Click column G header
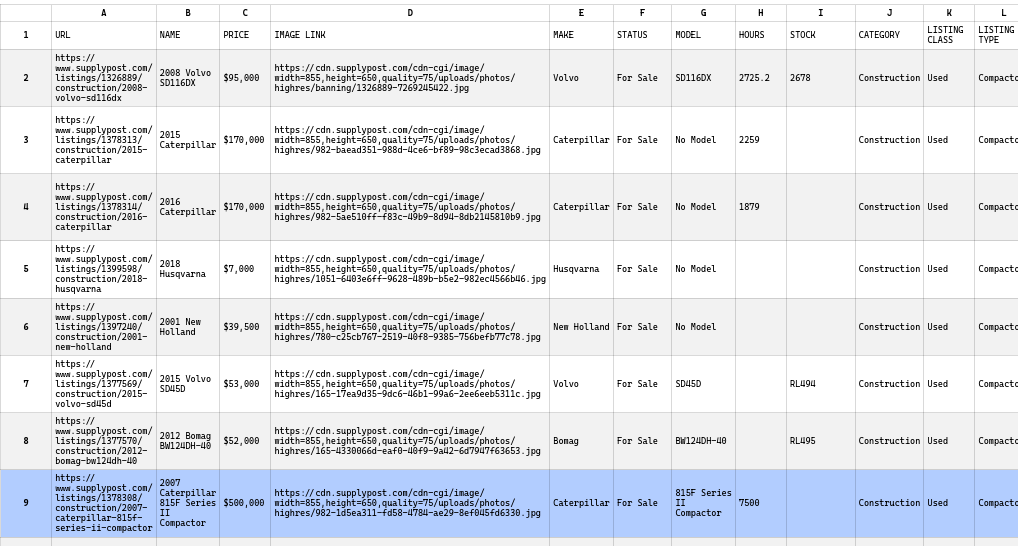The height and width of the screenshot is (546, 1018). pyautogui.click(x=702, y=13)
